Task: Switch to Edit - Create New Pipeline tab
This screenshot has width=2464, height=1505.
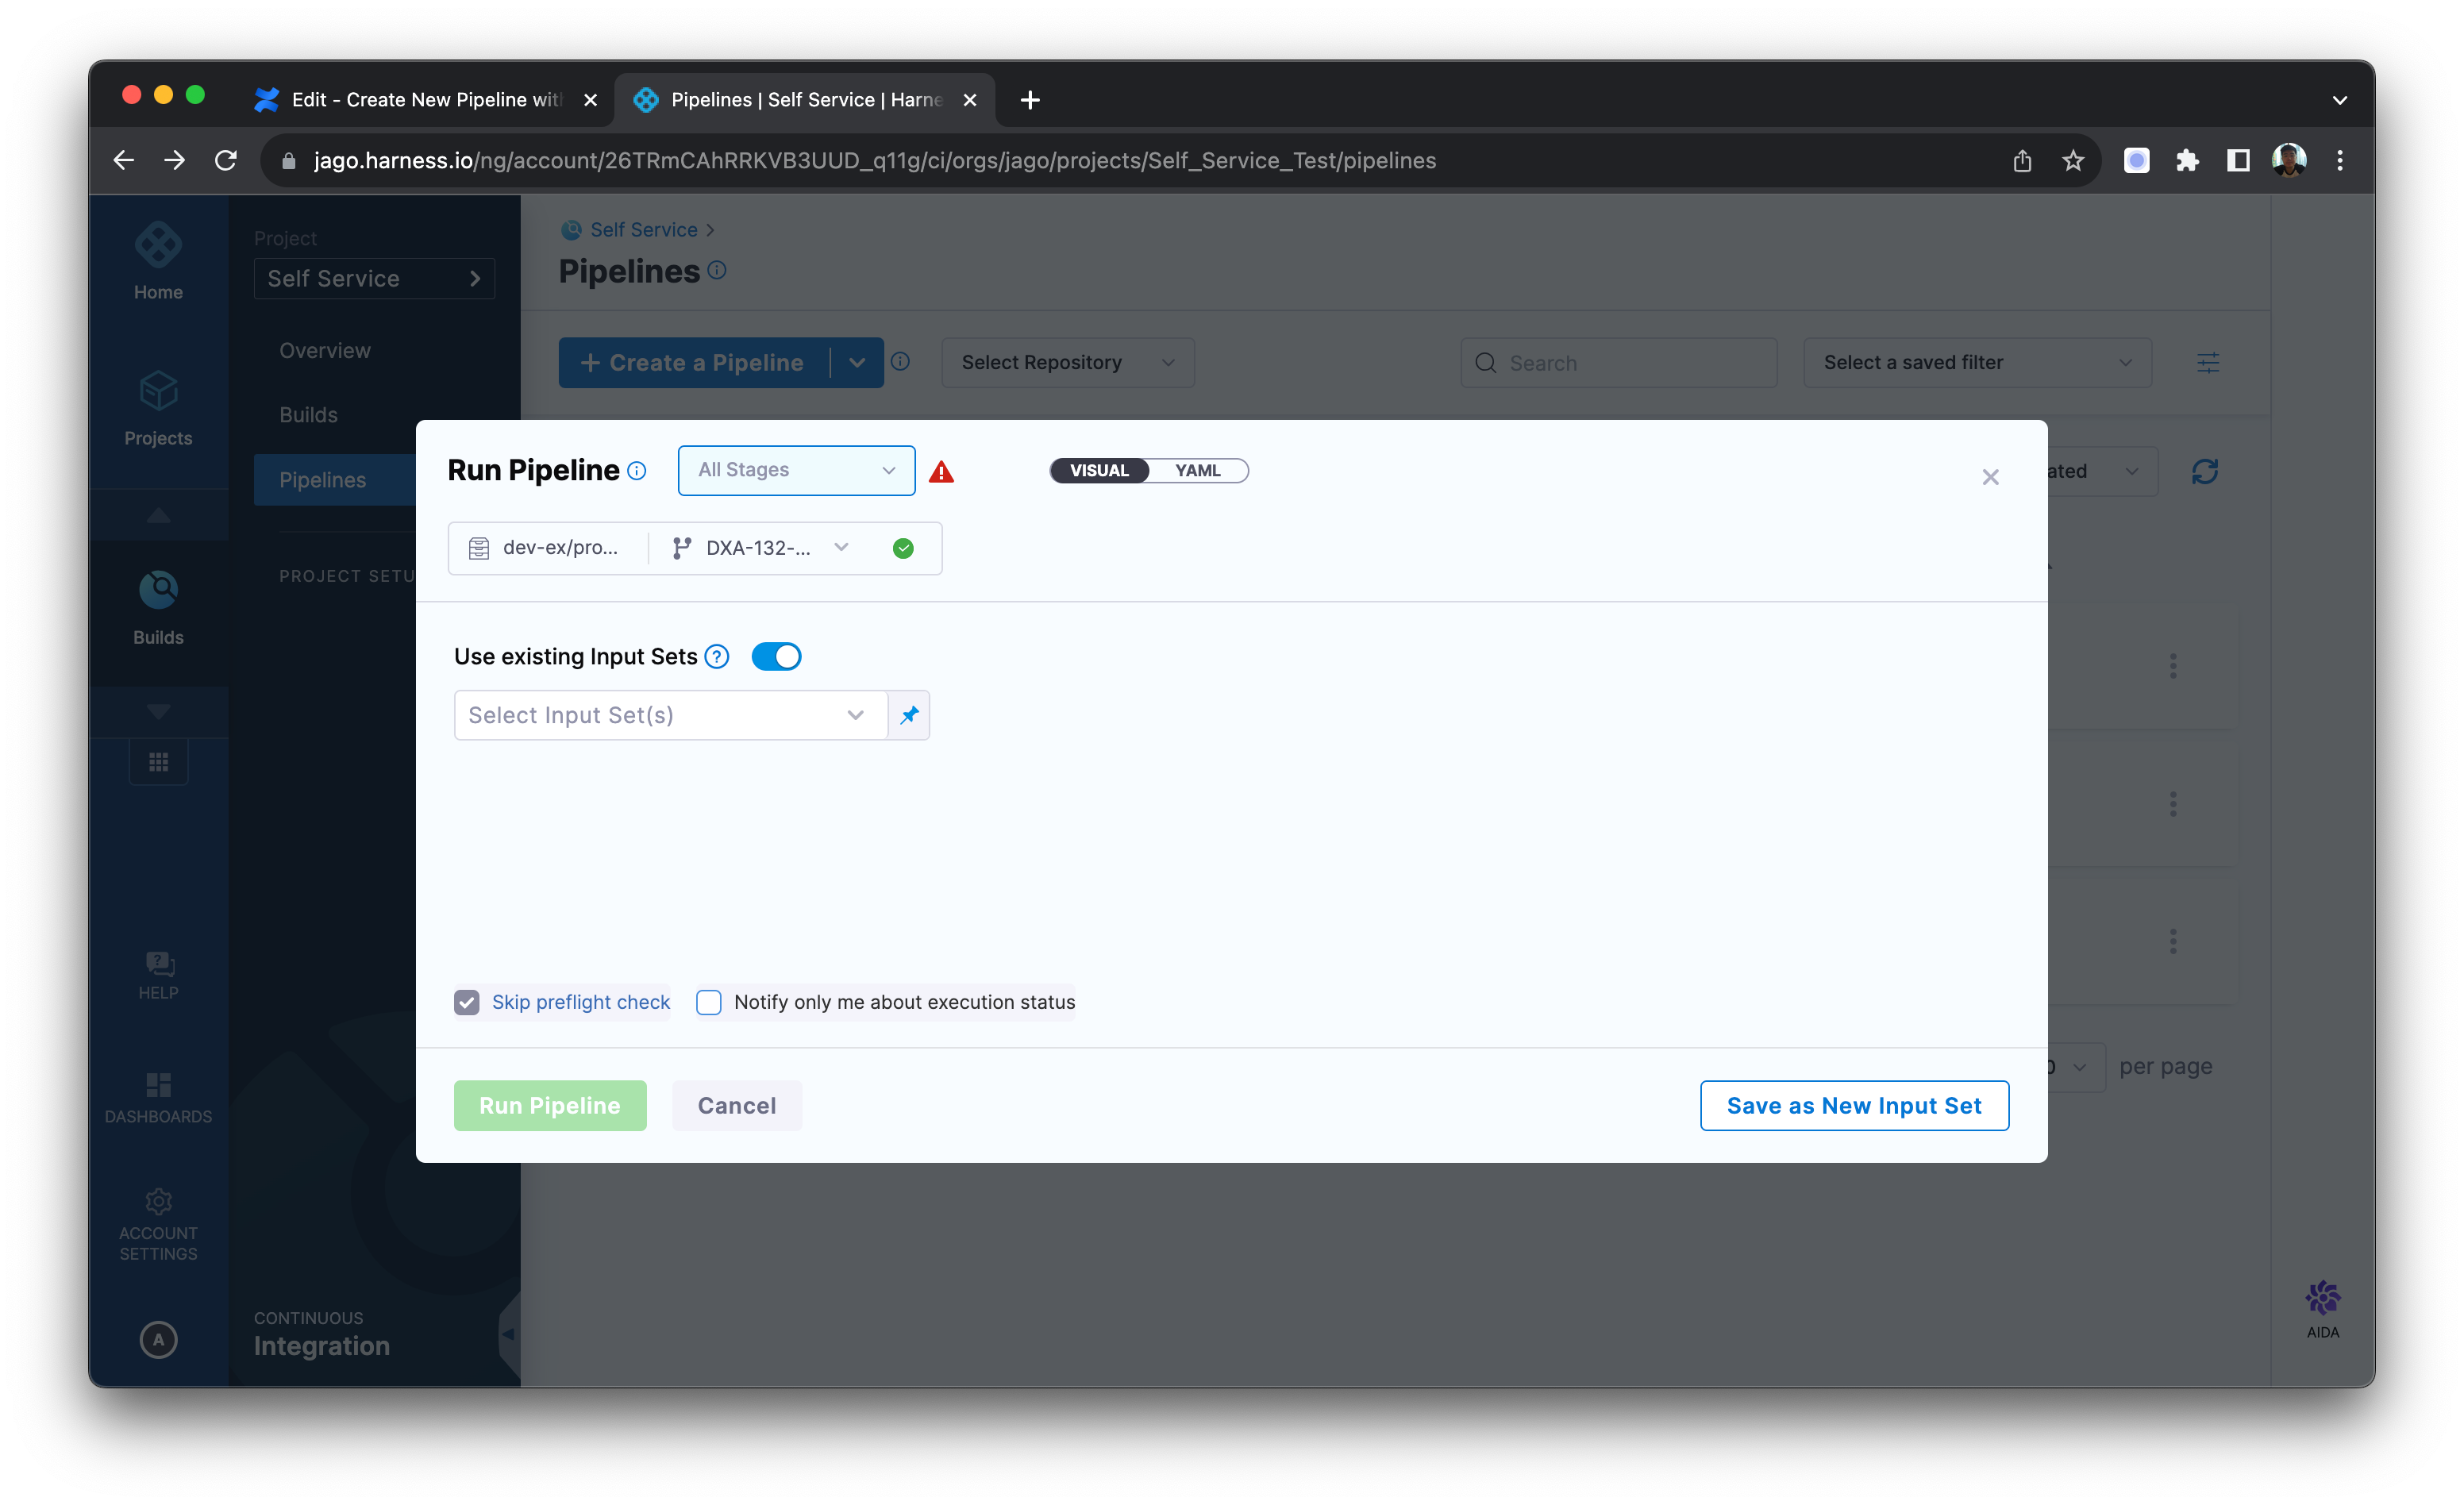Action: pos(425,99)
